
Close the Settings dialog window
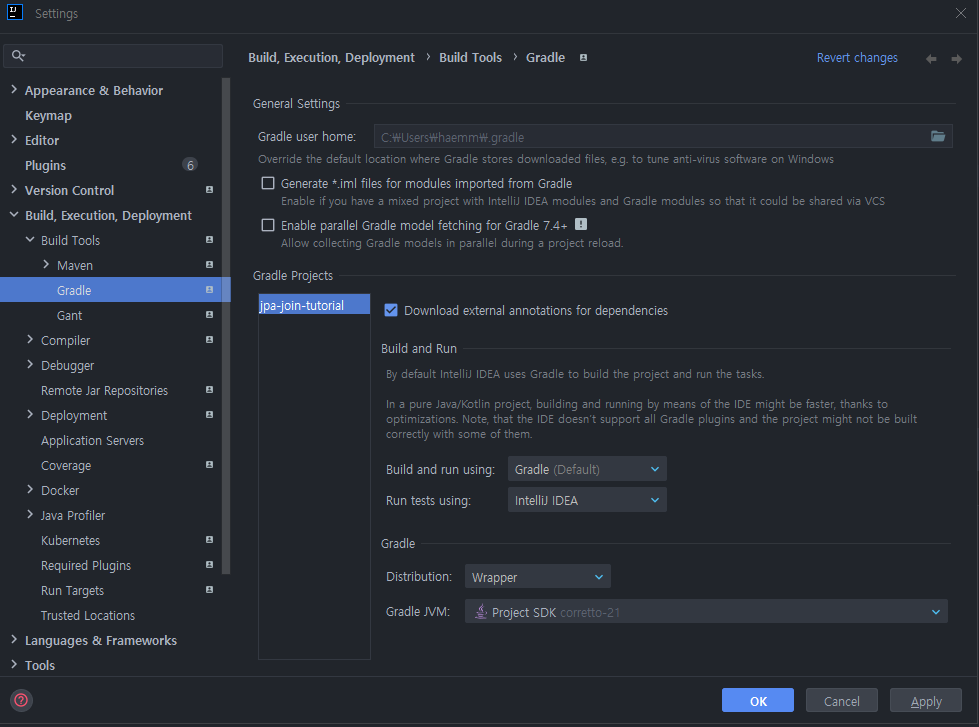[960, 12]
